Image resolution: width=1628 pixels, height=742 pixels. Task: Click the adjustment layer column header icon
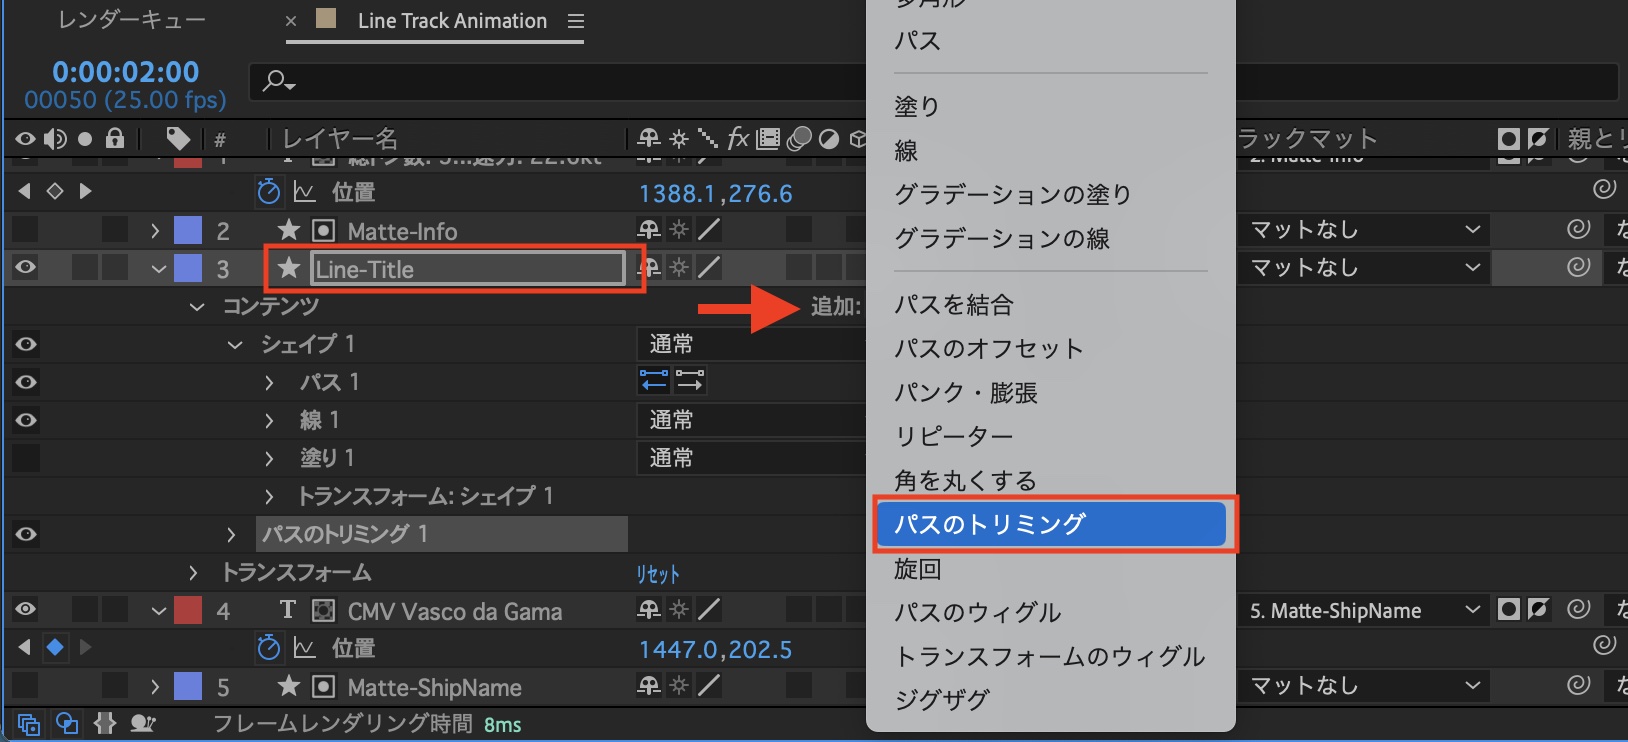click(829, 138)
